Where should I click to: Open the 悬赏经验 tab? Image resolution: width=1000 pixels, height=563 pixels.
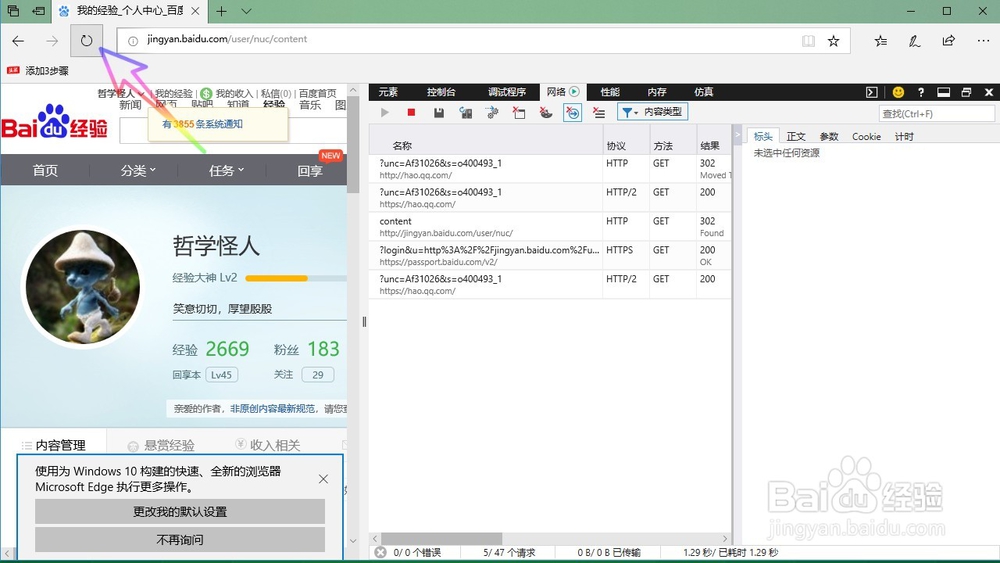pyautogui.click(x=161, y=445)
